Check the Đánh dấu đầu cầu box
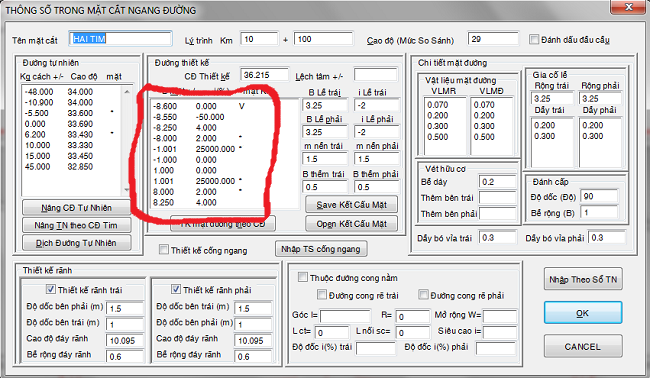 (534, 40)
